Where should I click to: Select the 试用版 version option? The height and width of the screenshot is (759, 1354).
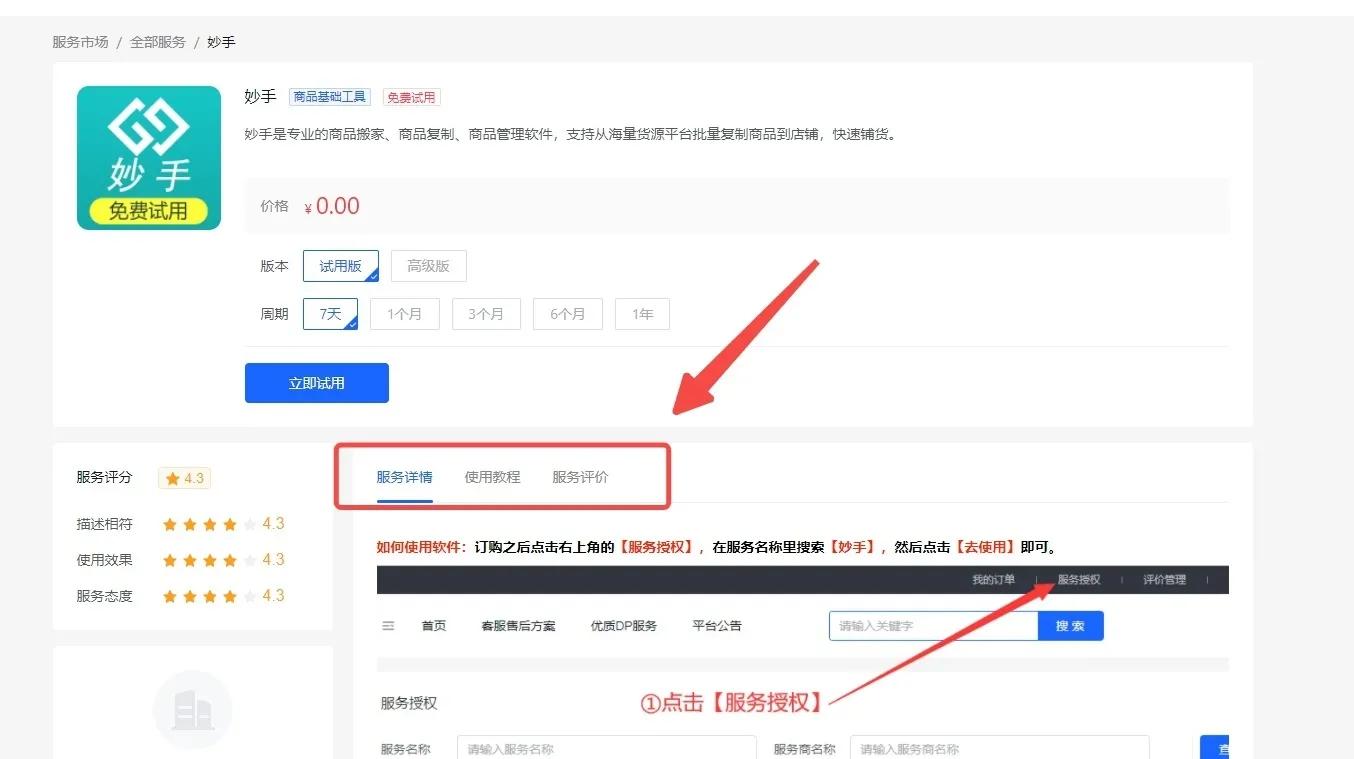[340, 265]
